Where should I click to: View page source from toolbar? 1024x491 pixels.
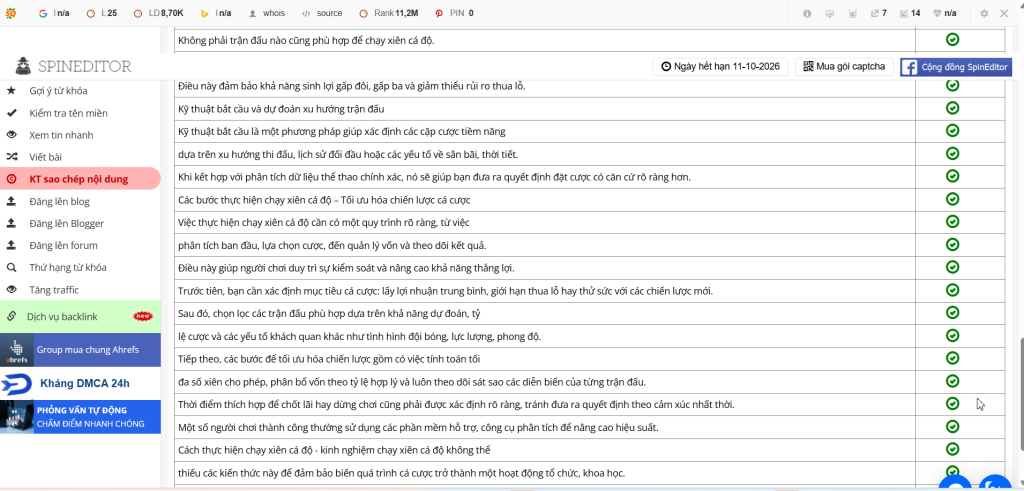point(323,13)
